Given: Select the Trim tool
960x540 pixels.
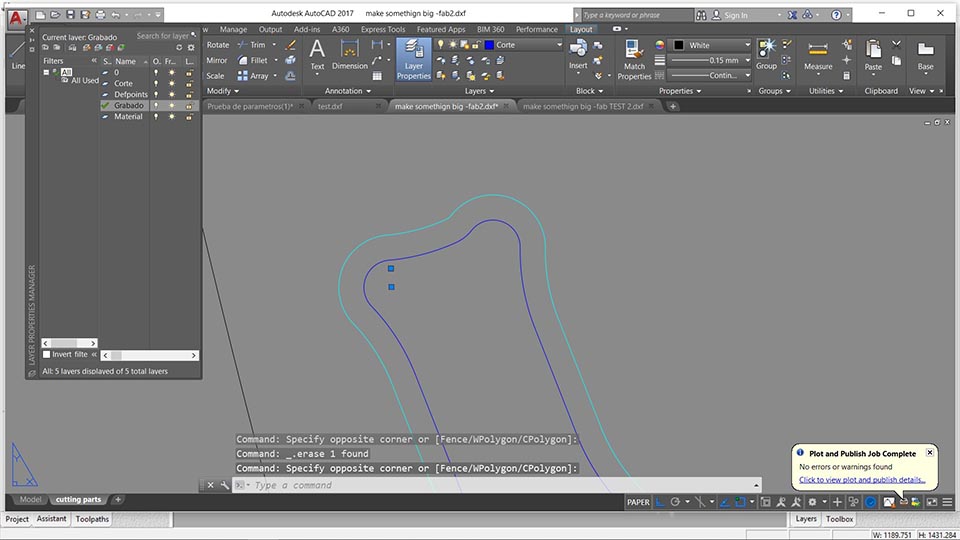Looking at the screenshot, I should pyautogui.click(x=252, y=45).
